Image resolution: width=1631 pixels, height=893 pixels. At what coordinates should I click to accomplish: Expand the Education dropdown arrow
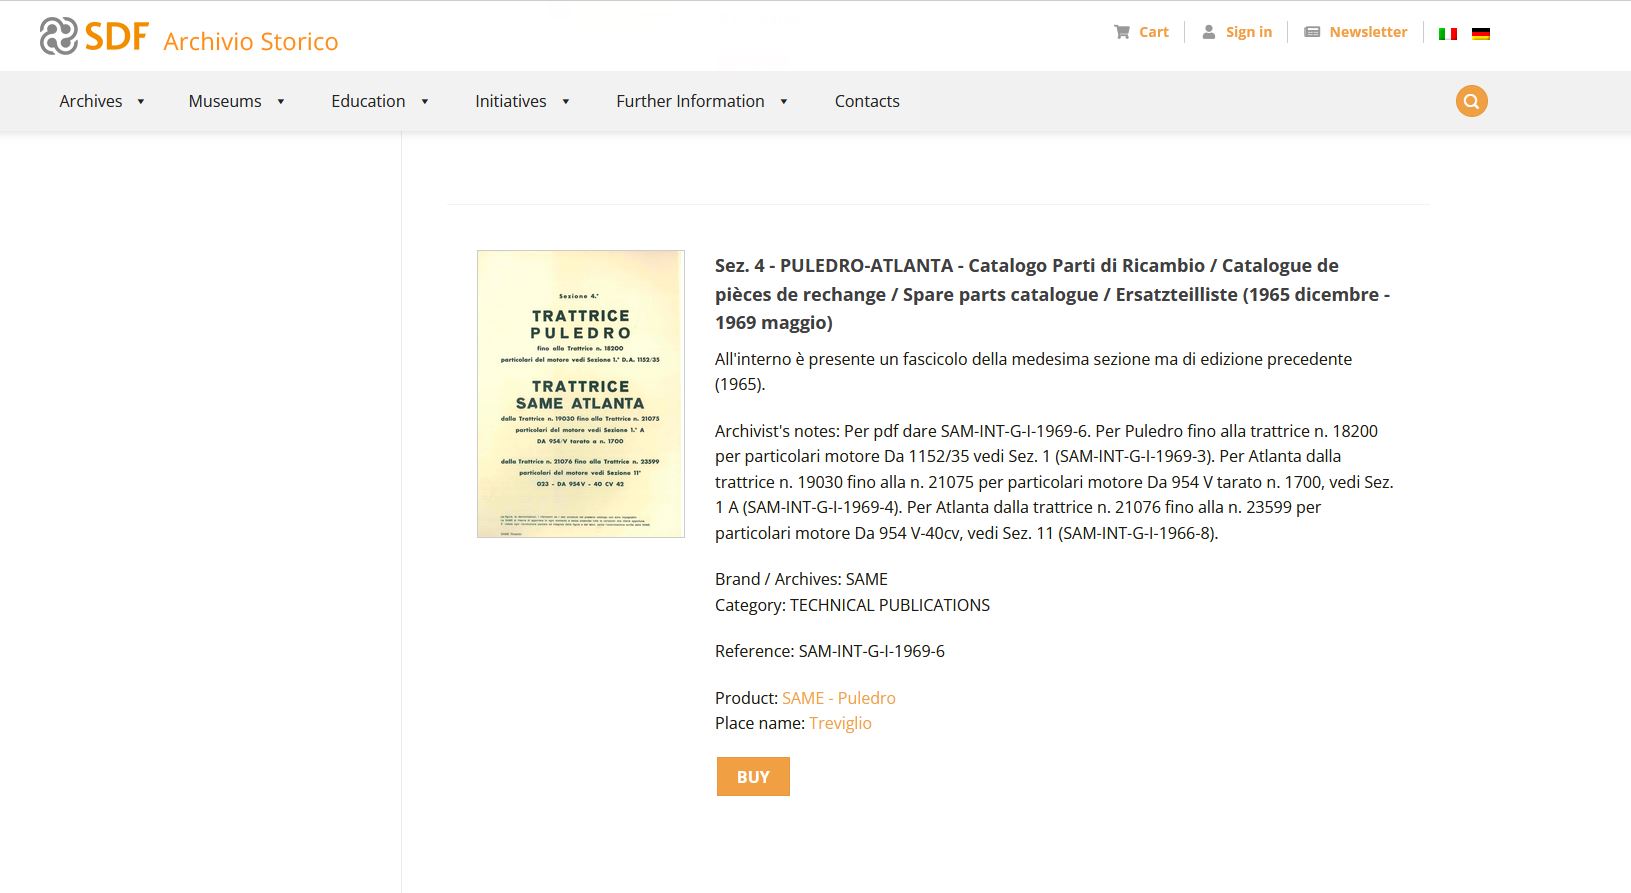425,102
